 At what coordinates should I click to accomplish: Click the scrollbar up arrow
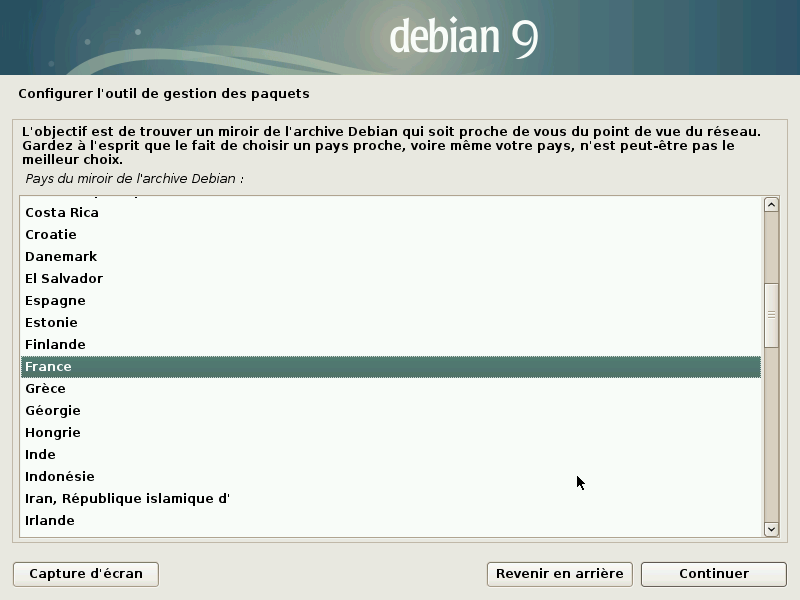point(769,204)
